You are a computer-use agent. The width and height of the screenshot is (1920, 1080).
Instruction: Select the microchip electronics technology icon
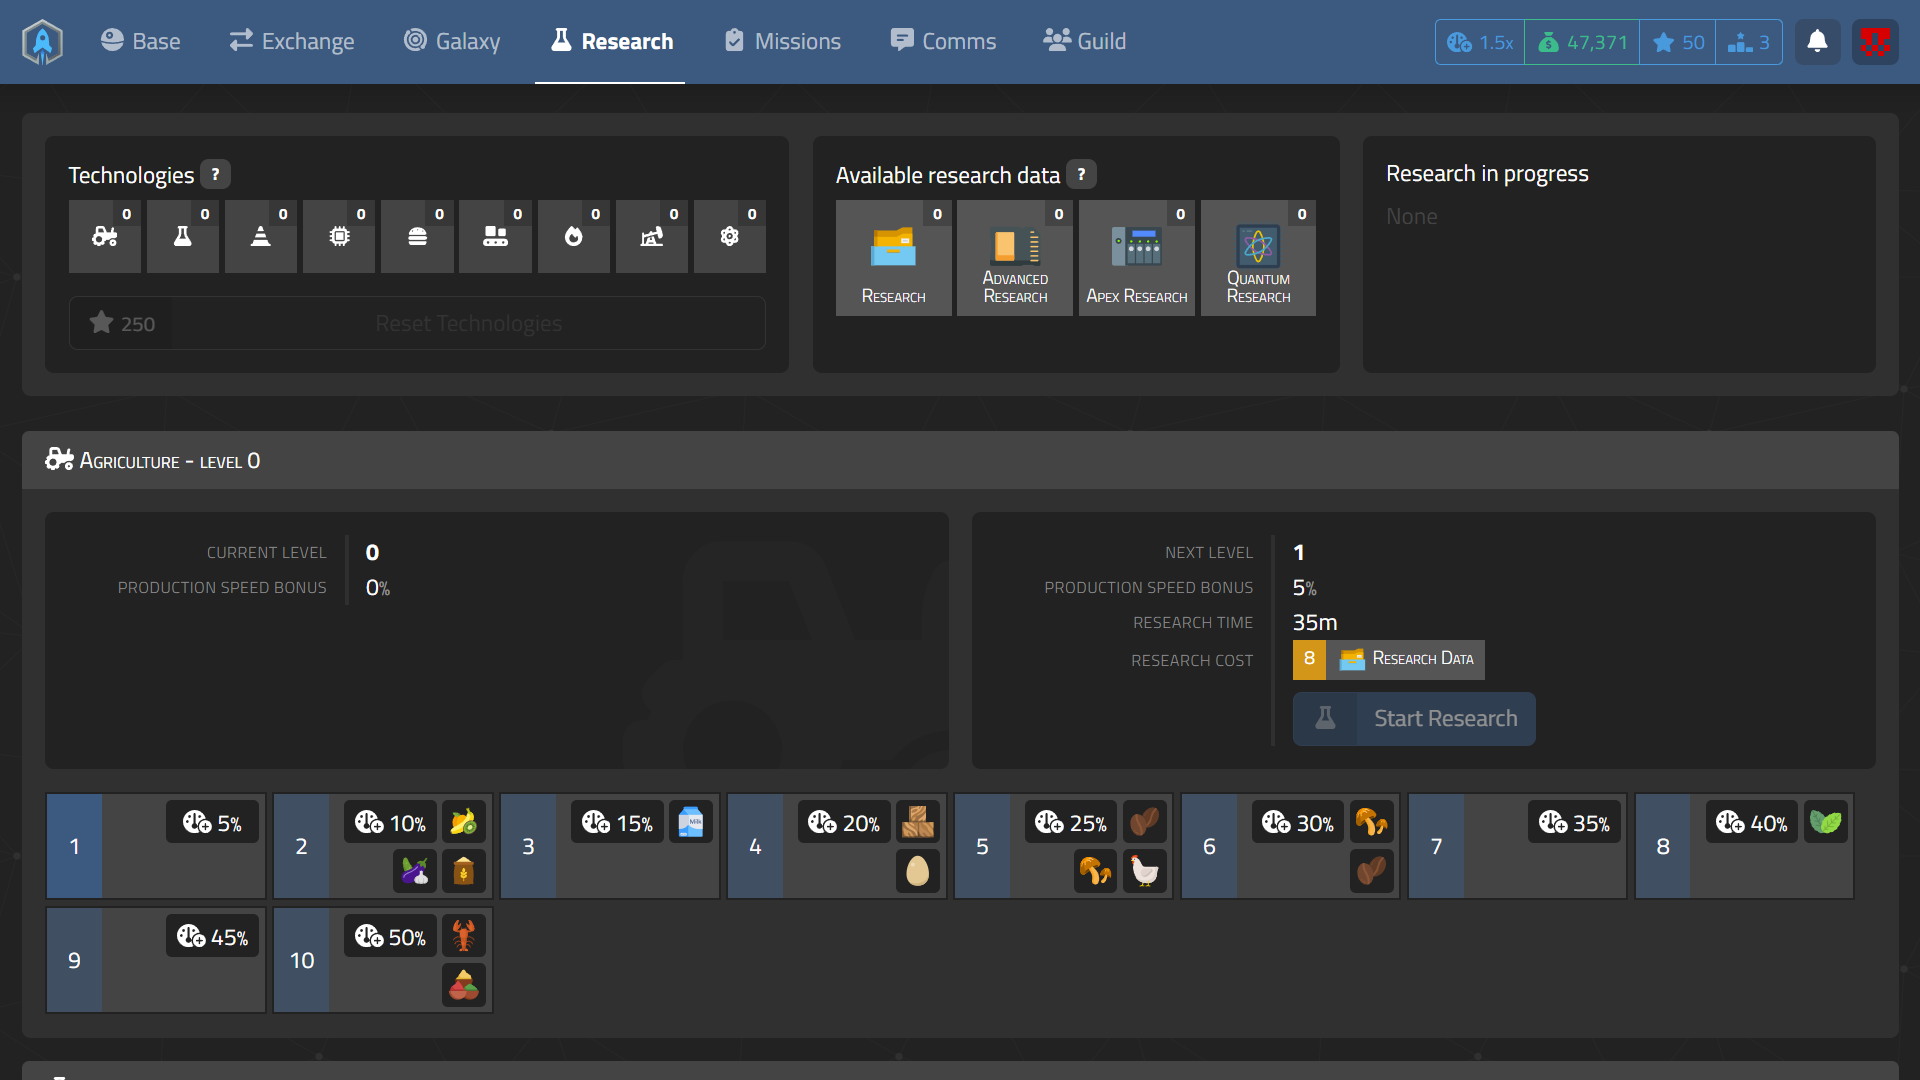(339, 237)
